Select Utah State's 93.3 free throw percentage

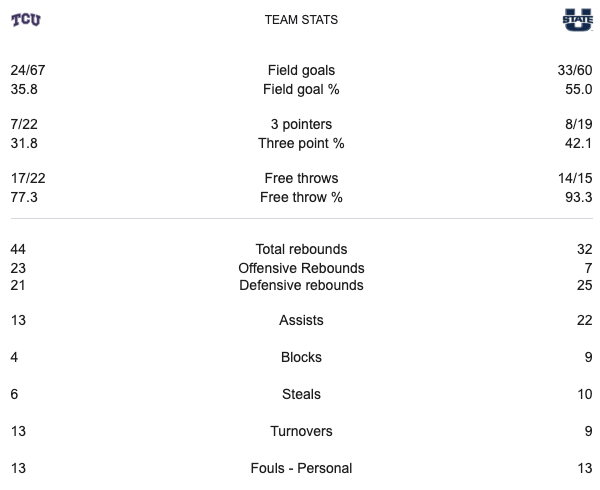(579, 197)
